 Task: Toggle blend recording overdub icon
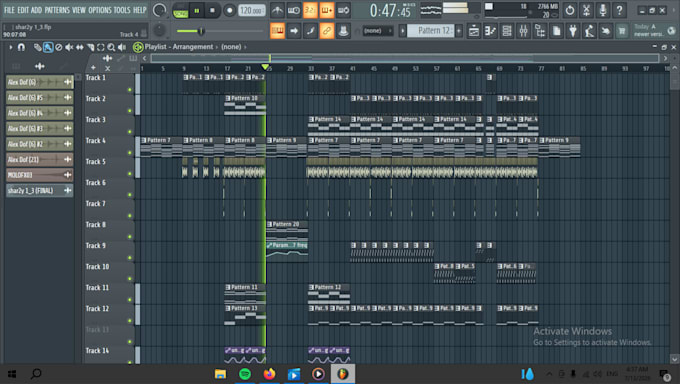point(327,10)
